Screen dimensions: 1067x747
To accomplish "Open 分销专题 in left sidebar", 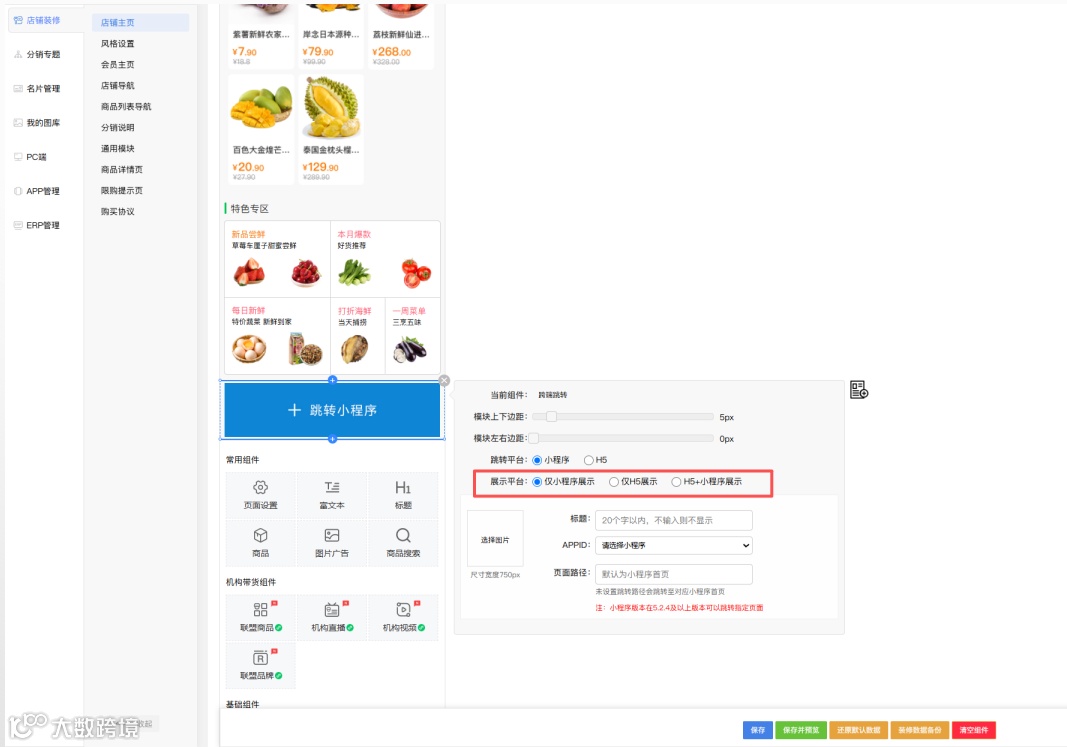I will tap(43, 54).
